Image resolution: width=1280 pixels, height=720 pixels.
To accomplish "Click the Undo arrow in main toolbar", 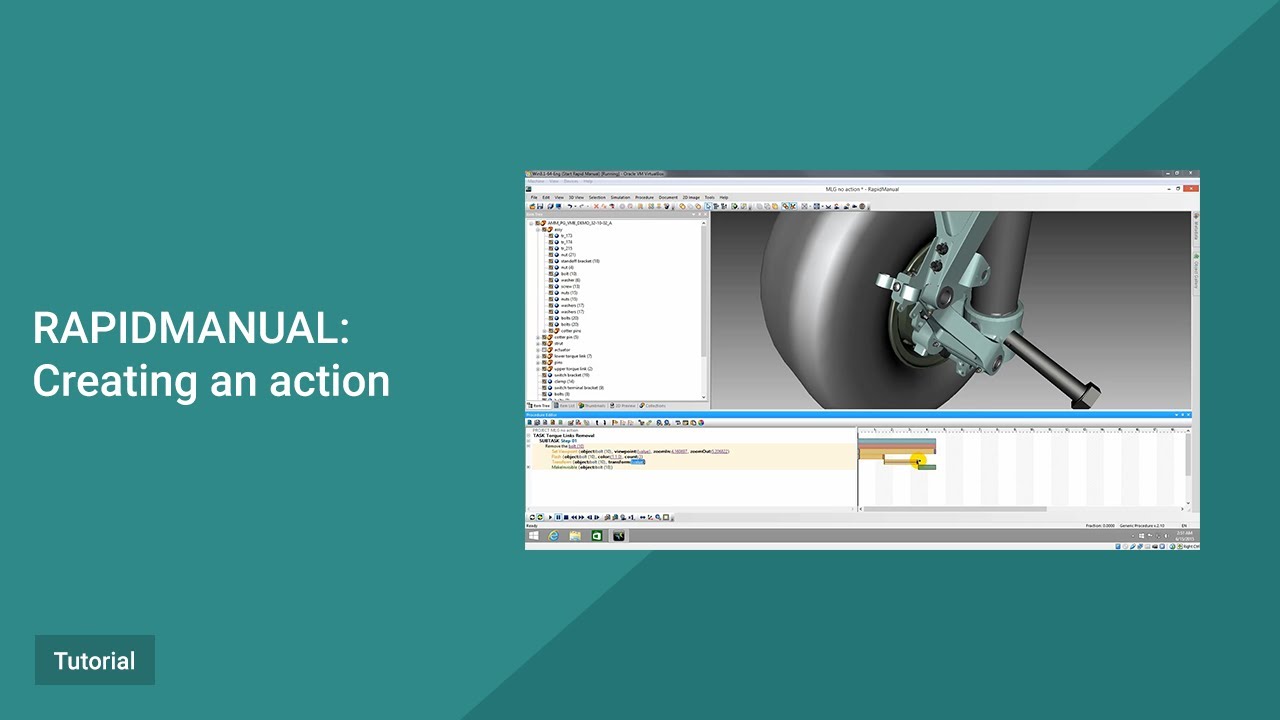I will tap(569, 206).
